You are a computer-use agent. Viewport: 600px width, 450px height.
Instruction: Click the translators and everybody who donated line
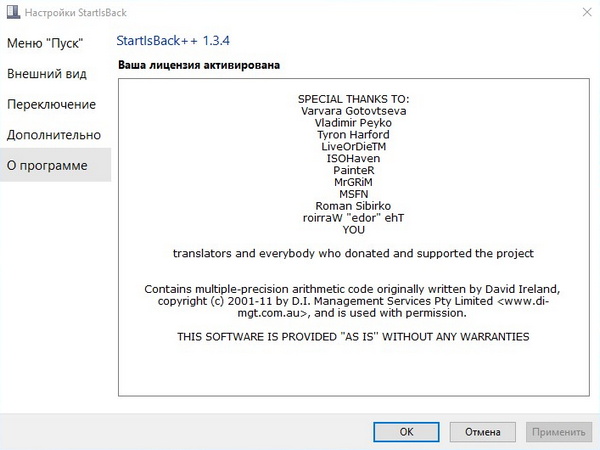(x=353, y=253)
